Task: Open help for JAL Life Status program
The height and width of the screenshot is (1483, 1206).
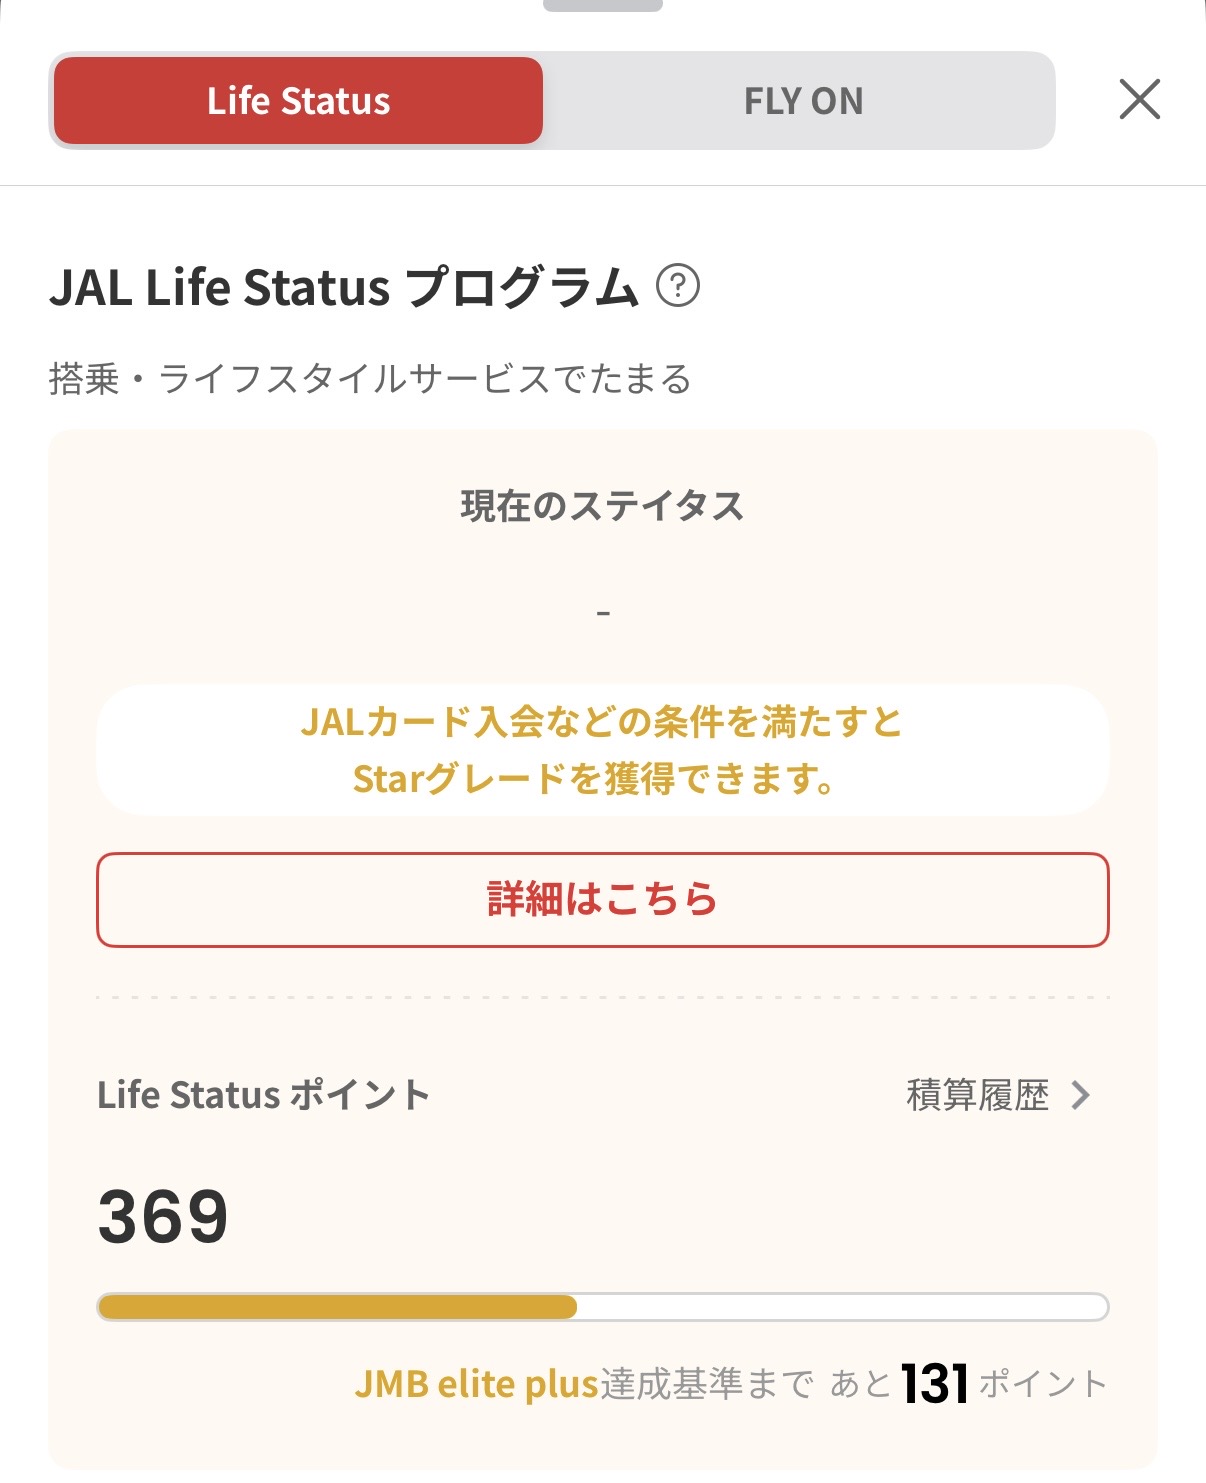Action: click(x=677, y=286)
